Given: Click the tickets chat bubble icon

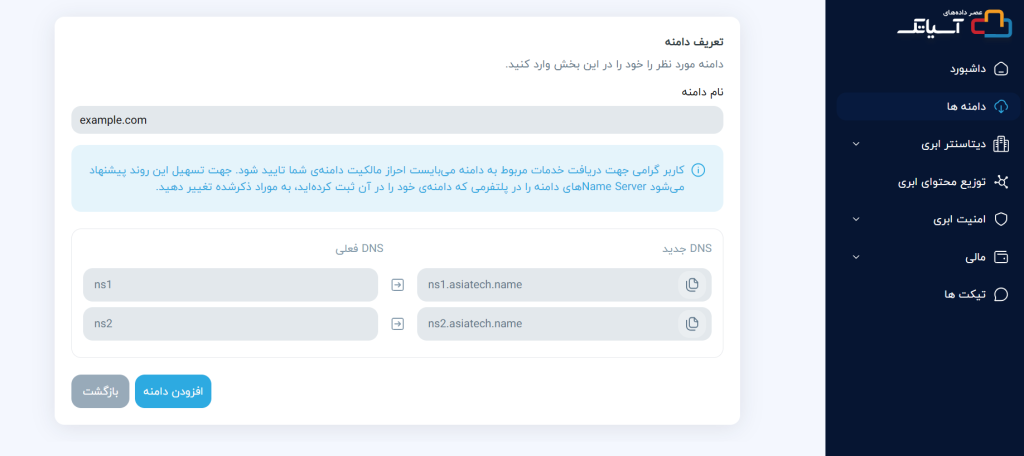Looking at the screenshot, I should (1000, 295).
